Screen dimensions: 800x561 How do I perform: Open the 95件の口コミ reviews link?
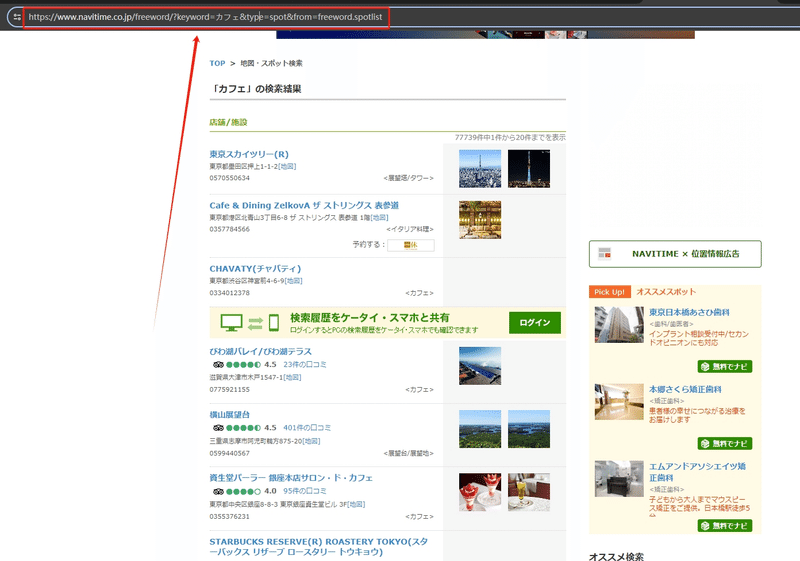tap(305, 491)
